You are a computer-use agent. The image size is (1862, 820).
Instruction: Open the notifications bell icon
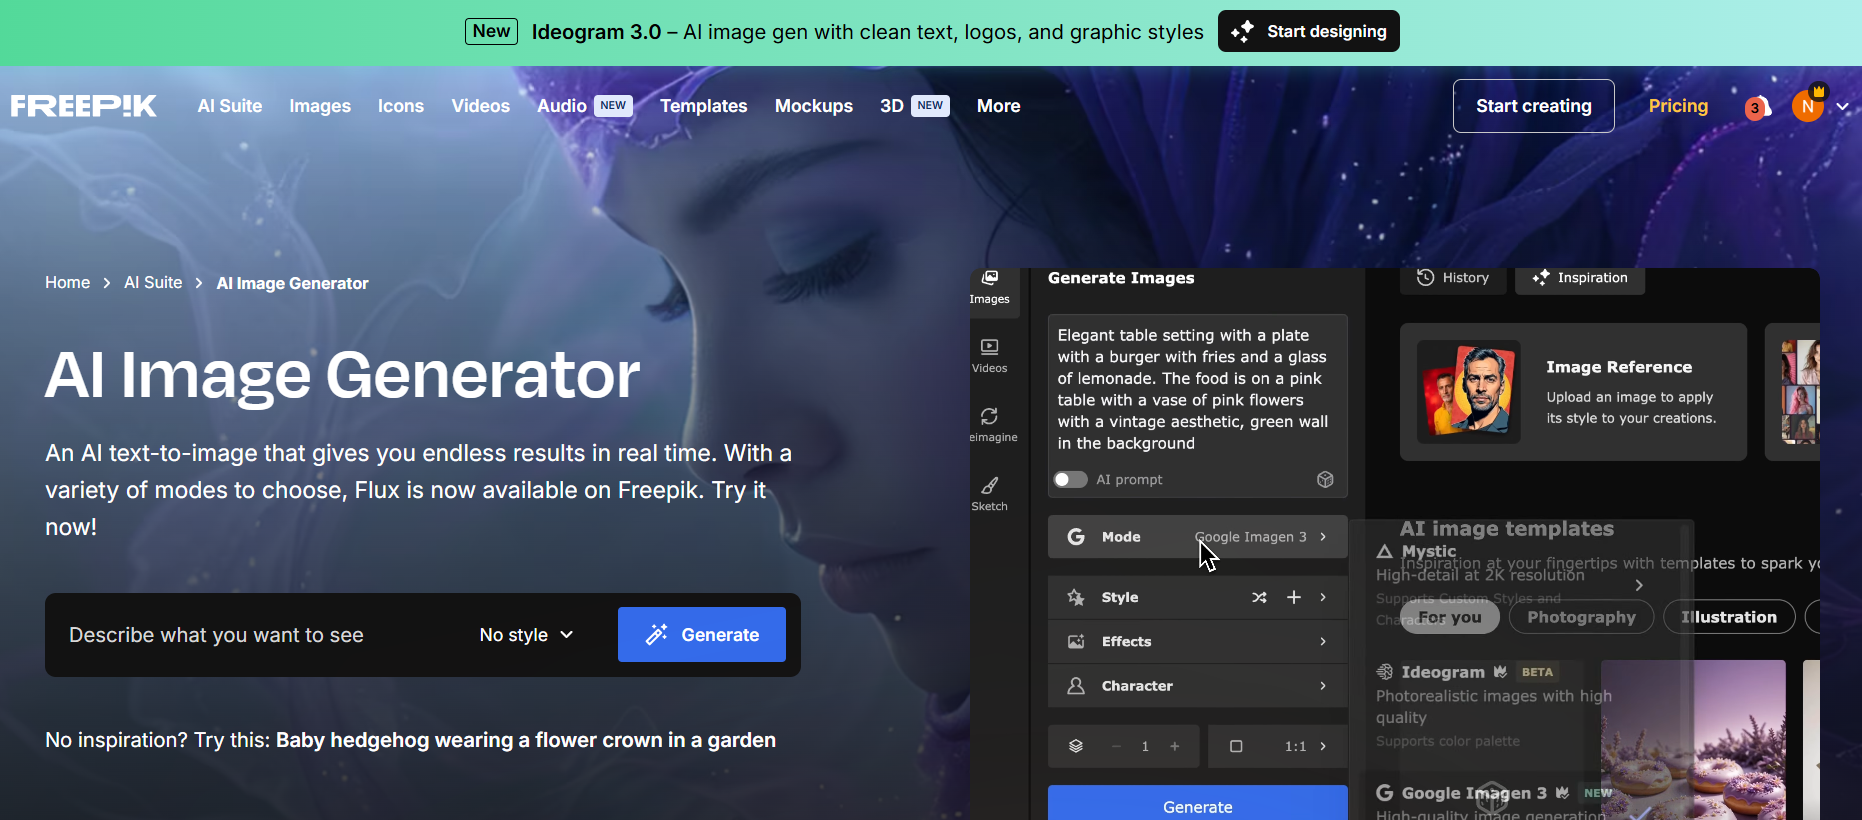coord(1758,106)
